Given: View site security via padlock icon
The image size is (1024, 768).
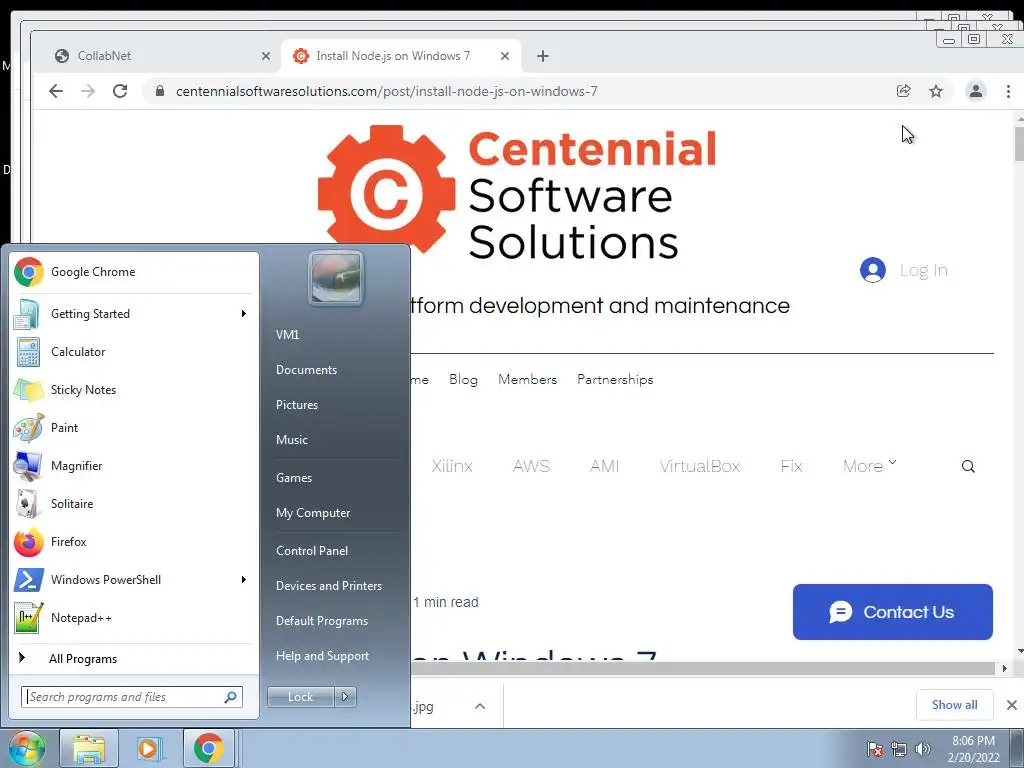Looking at the screenshot, I should pyautogui.click(x=160, y=91).
